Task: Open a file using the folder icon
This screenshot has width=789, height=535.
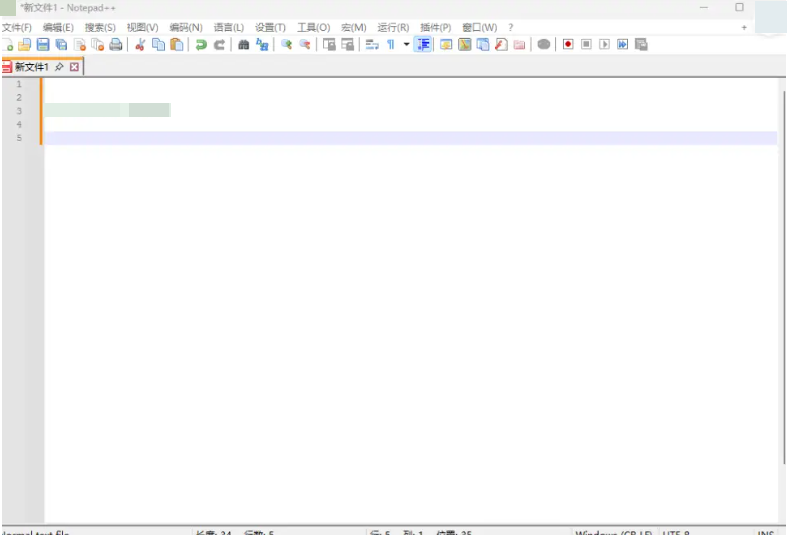Action: (x=25, y=45)
